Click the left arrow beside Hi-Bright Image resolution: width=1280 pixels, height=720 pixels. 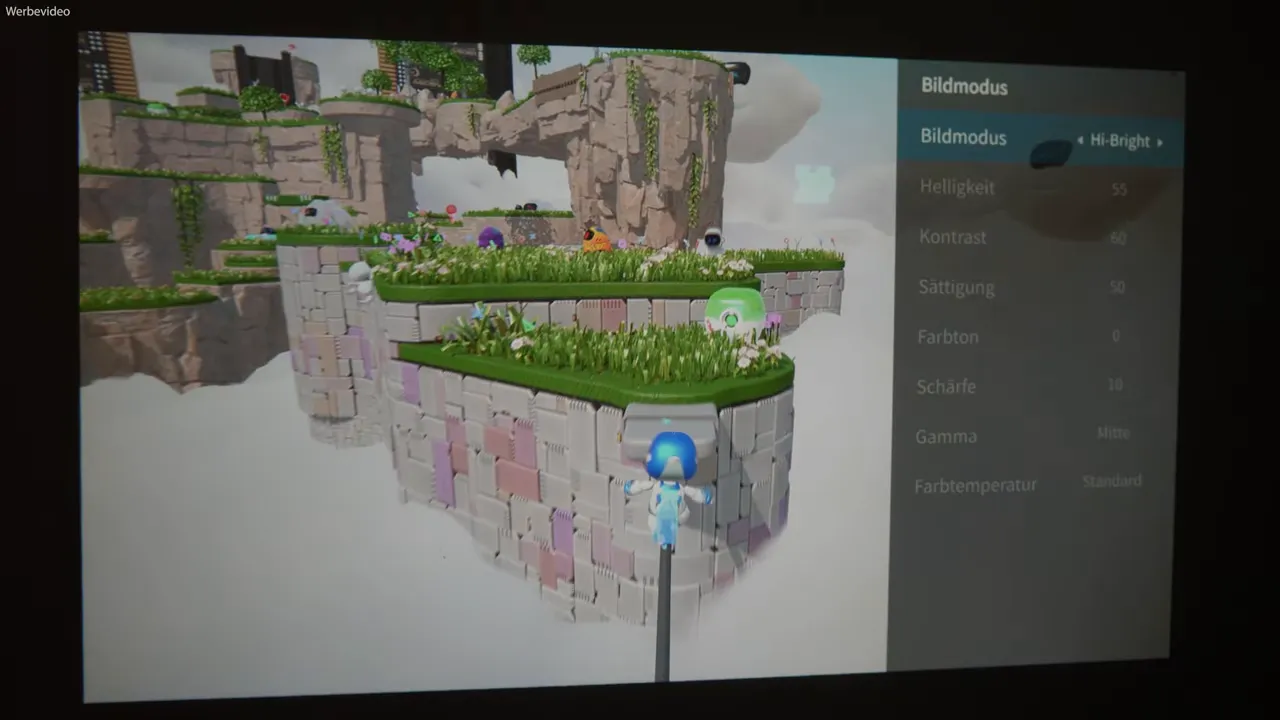[x=1081, y=141]
